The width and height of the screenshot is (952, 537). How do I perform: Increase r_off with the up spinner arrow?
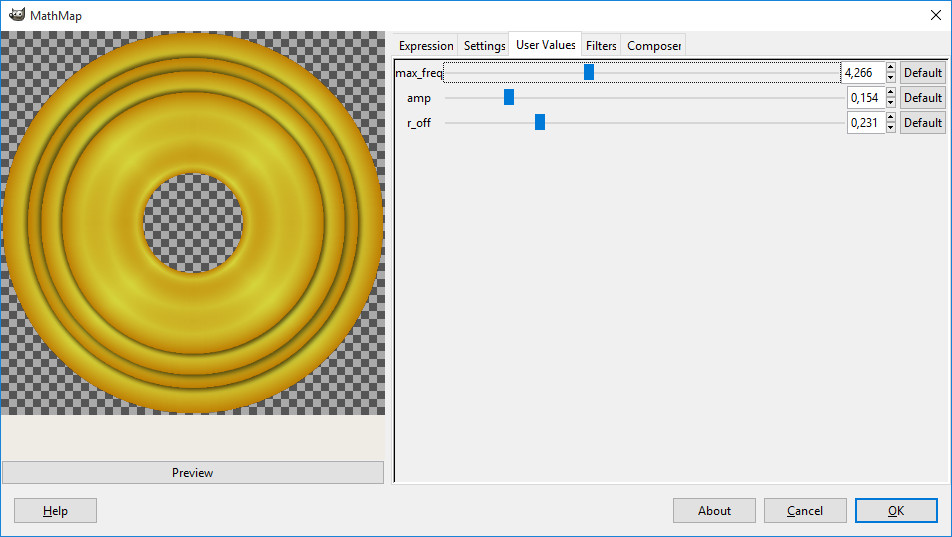pos(891,118)
